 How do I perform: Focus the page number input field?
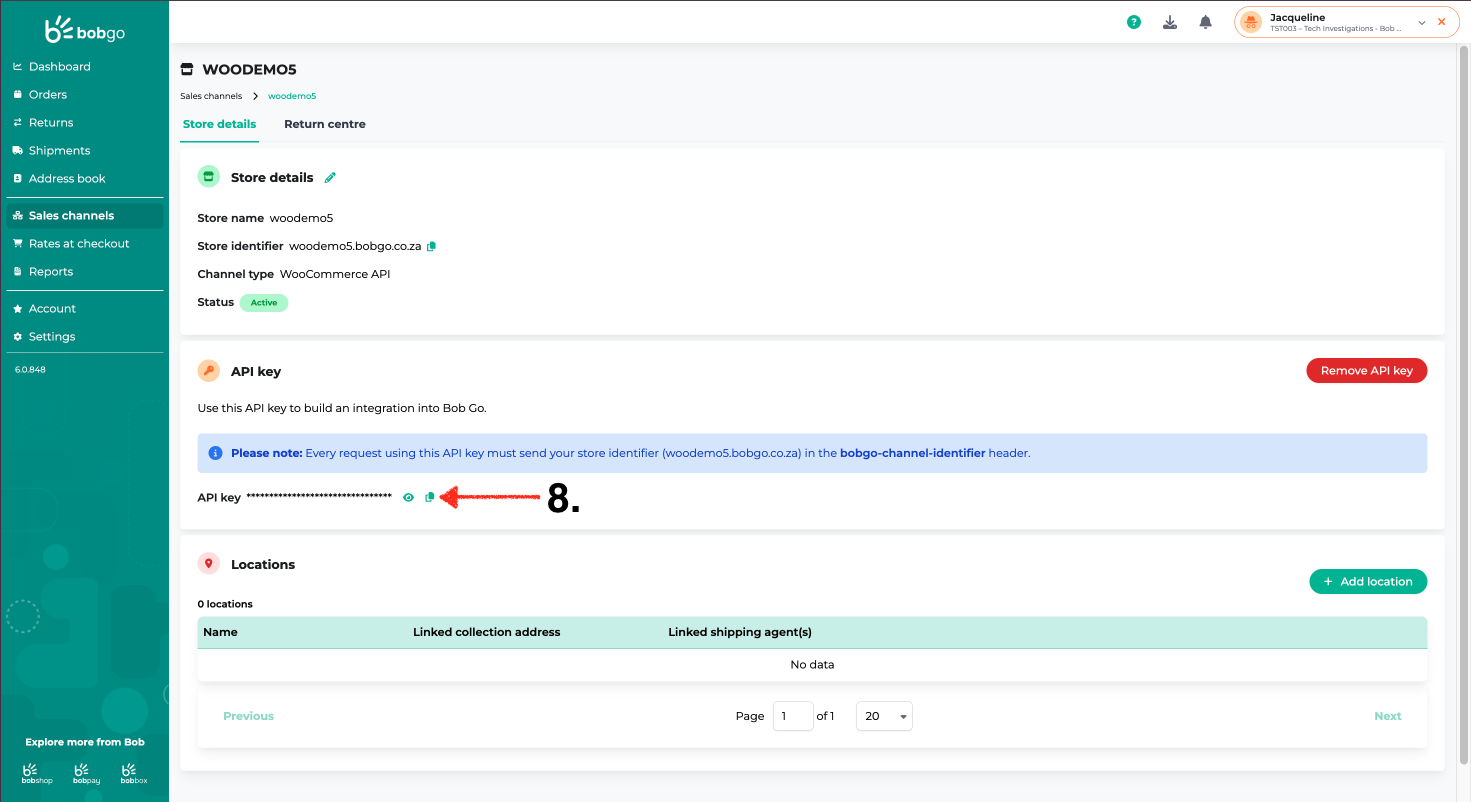tap(793, 716)
